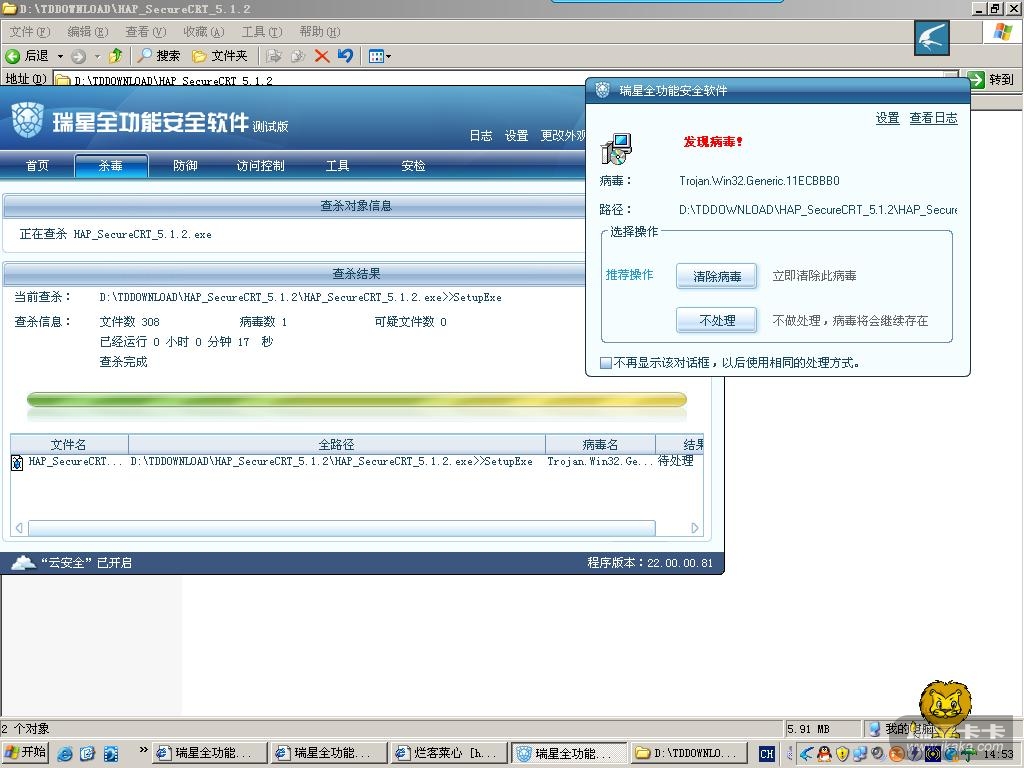Click the QQ penguin tray icon
The height and width of the screenshot is (768, 1024).
(824, 754)
